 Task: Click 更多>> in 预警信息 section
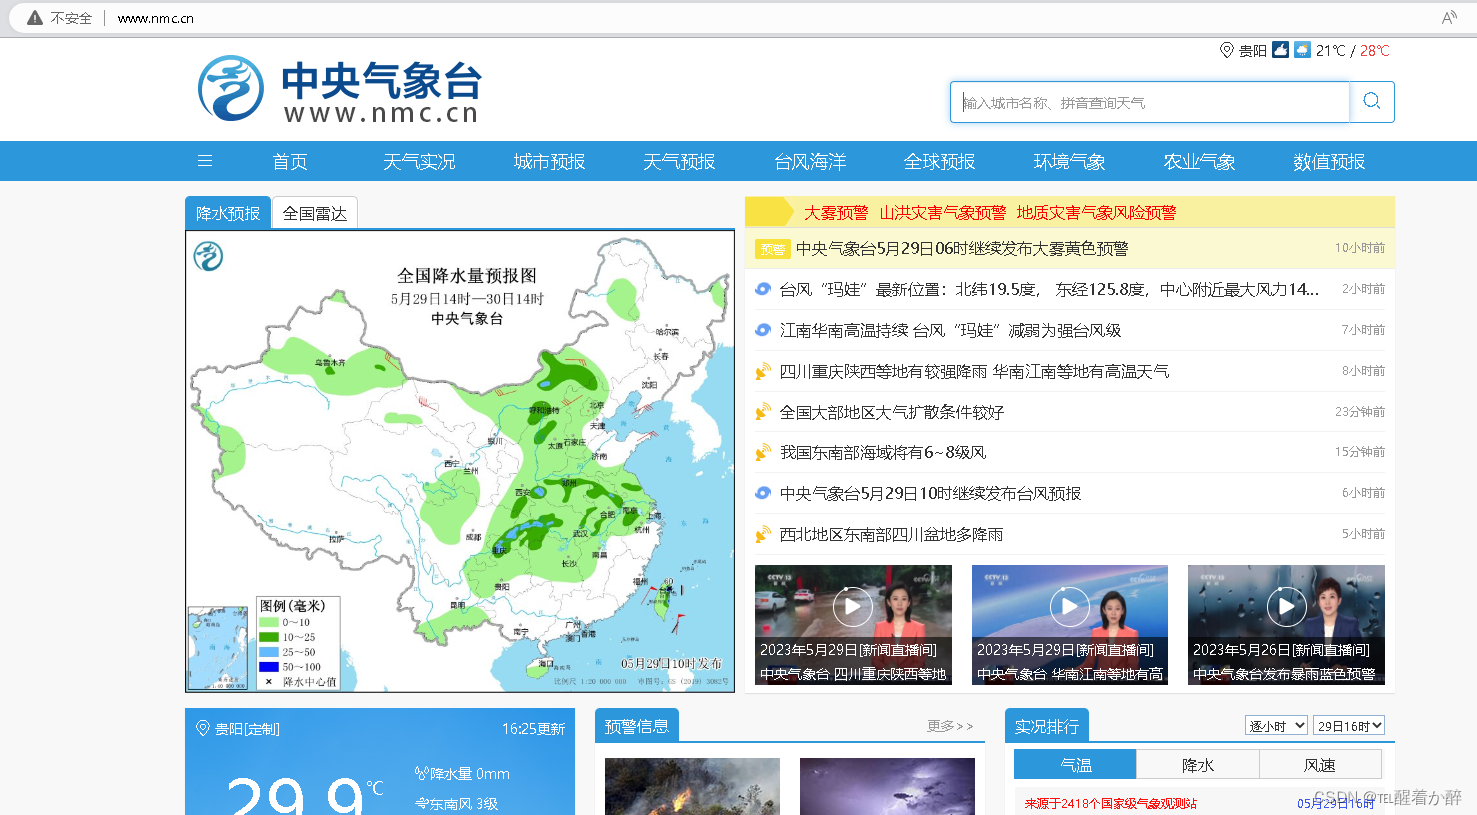point(950,726)
